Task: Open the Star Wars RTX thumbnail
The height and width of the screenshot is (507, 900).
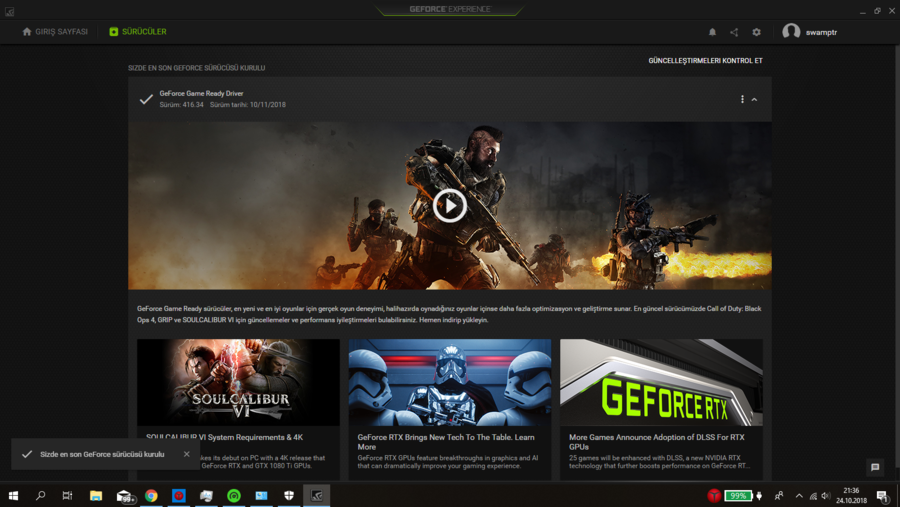Action: pyautogui.click(x=449, y=382)
